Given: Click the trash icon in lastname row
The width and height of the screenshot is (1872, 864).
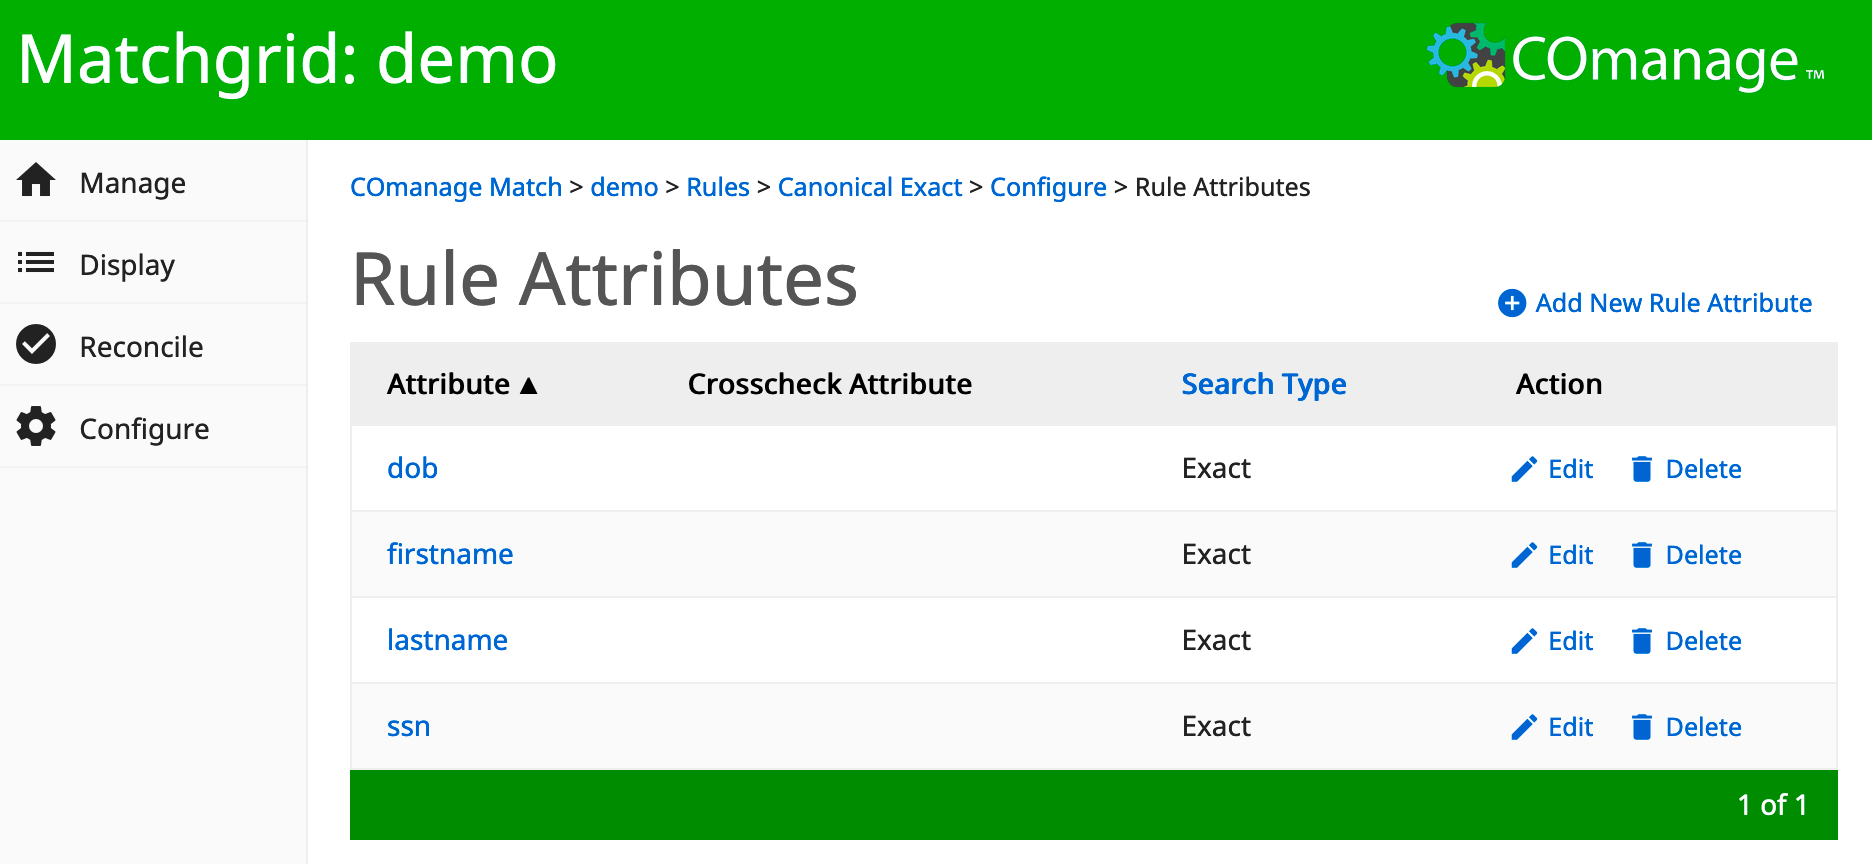Looking at the screenshot, I should point(1641,641).
